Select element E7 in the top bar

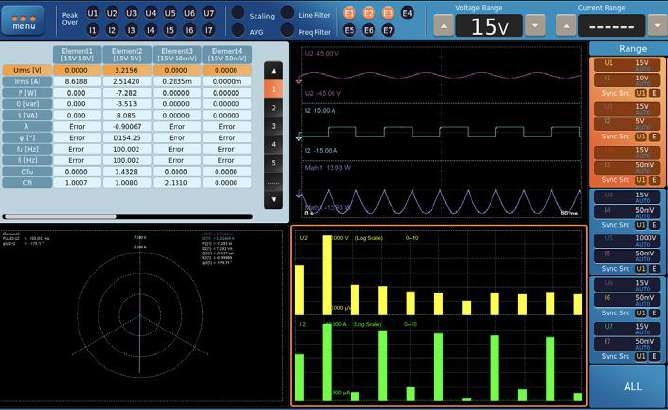pos(388,30)
